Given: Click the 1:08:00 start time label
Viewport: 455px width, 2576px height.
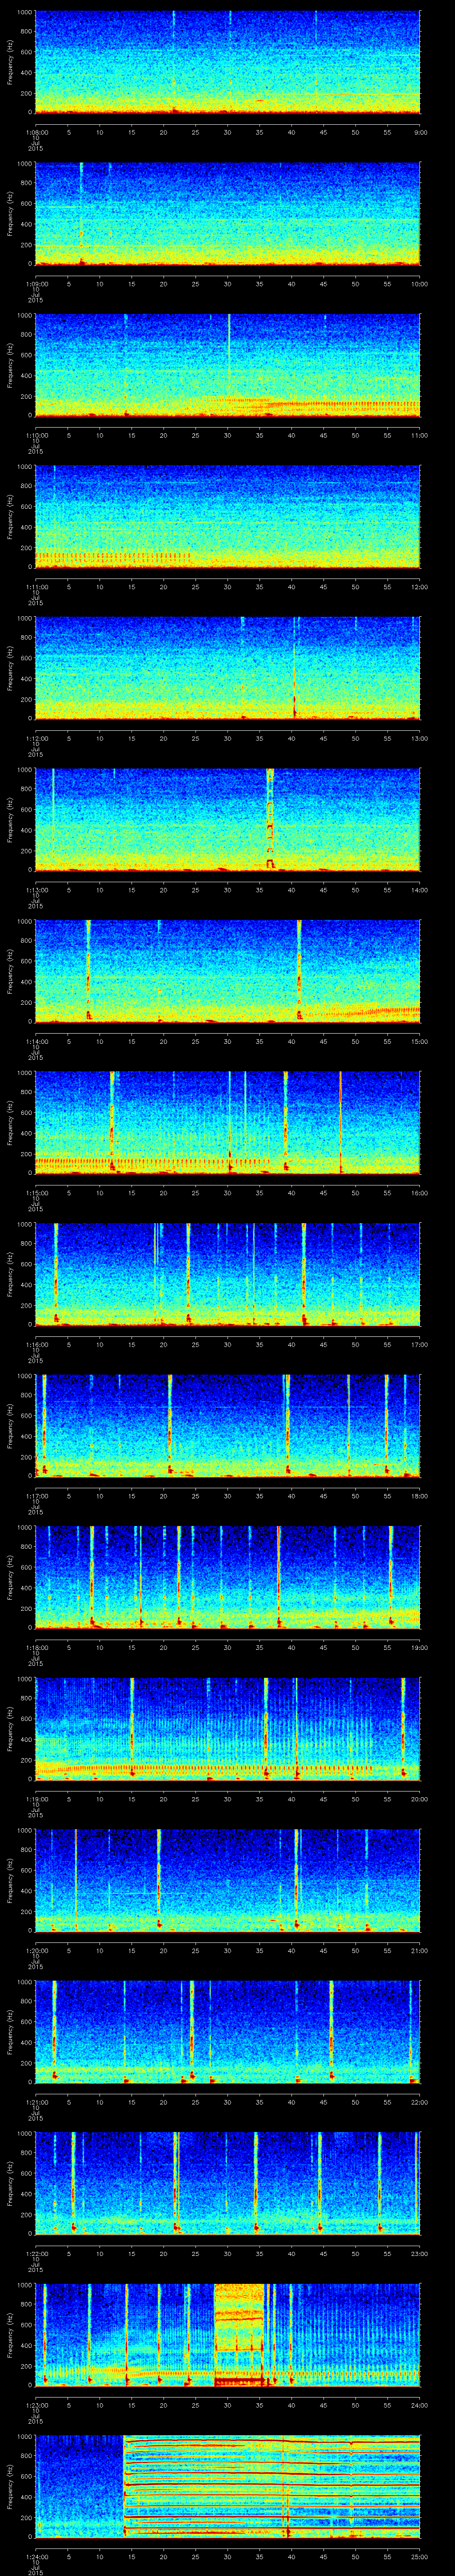Looking at the screenshot, I should tap(36, 132).
